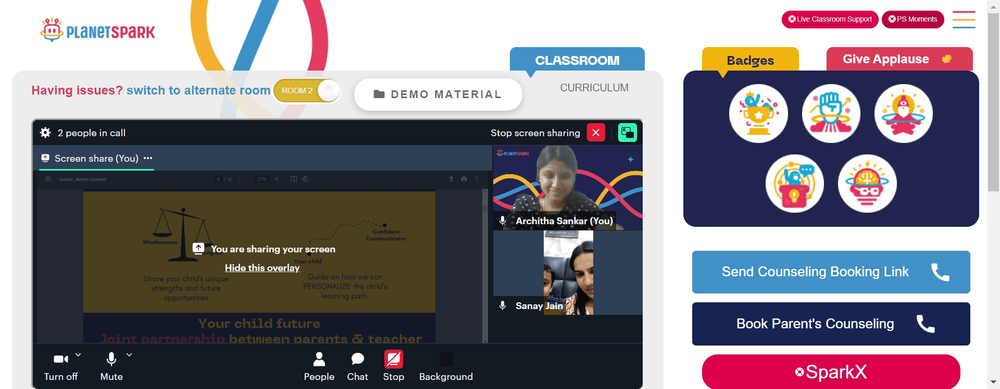Screen dimensions: 1000x389
Task: Click the page vertical scrollbar
Action: tap(994, 102)
